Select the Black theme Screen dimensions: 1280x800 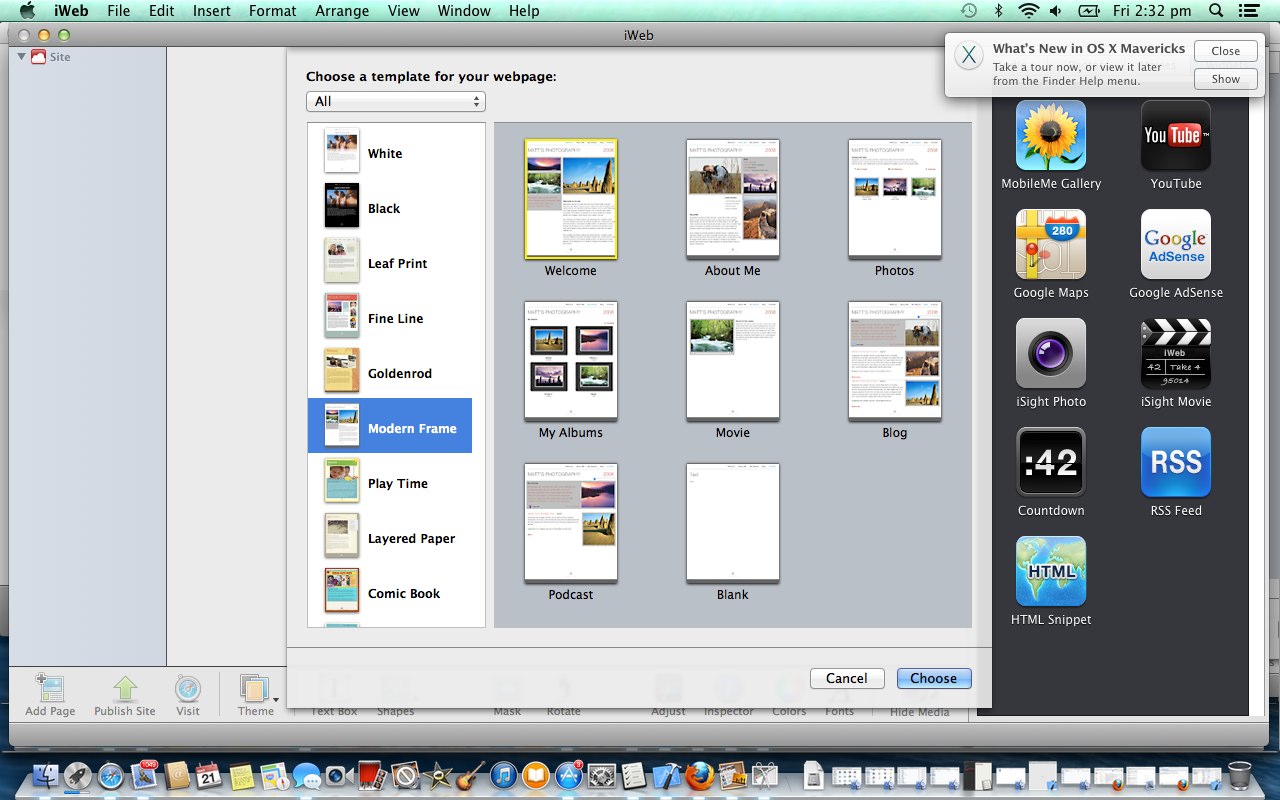tap(390, 208)
